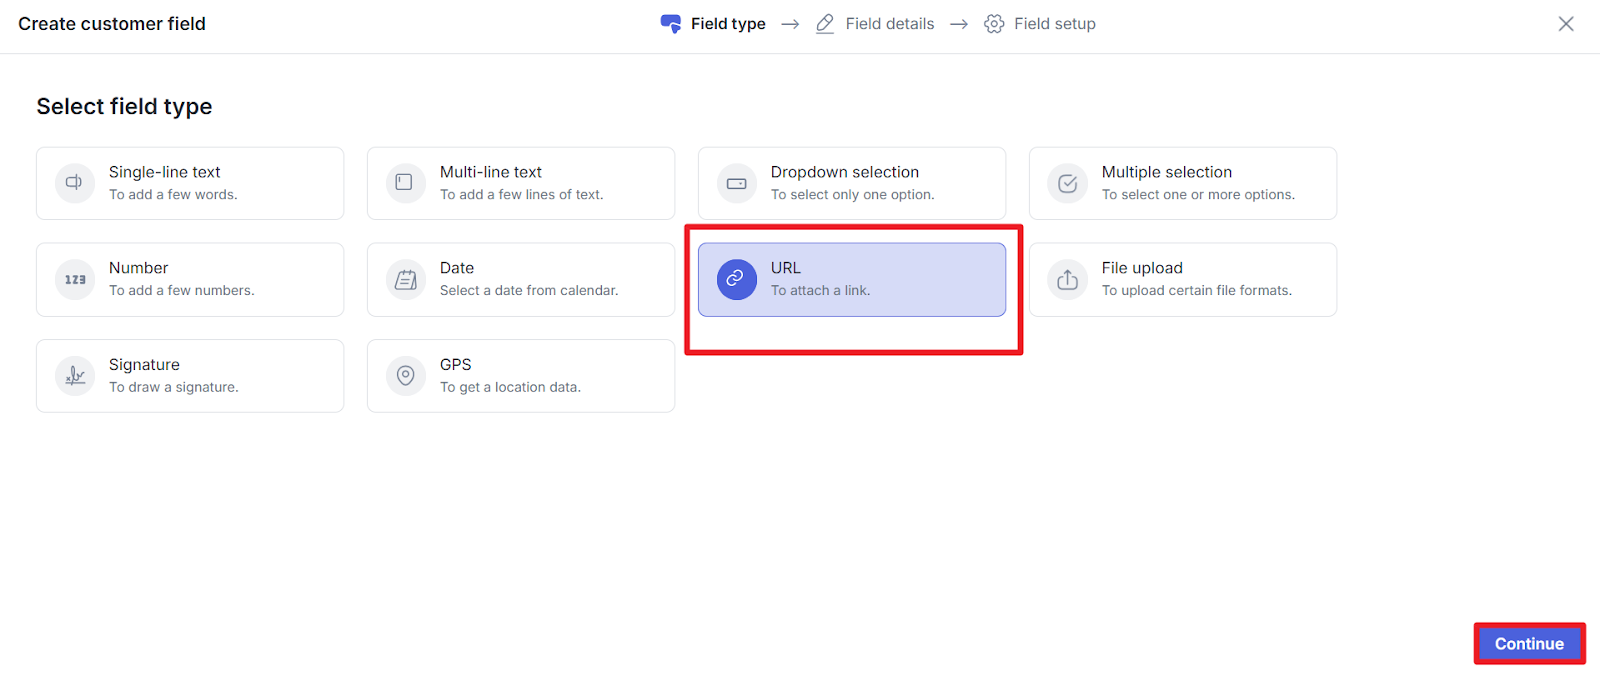Click the Multi-line text square icon

tap(405, 183)
